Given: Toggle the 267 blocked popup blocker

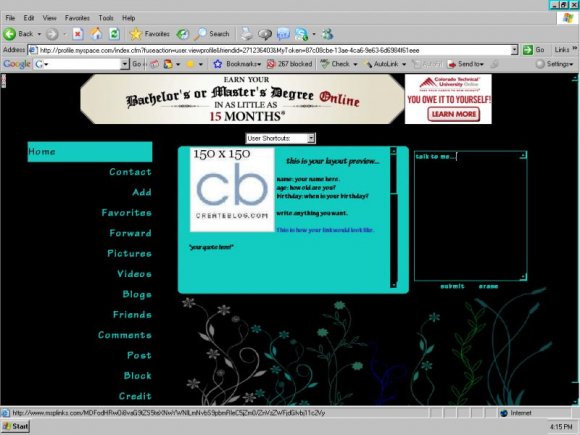Looking at the screenshot, I should (x=290, y=64).
